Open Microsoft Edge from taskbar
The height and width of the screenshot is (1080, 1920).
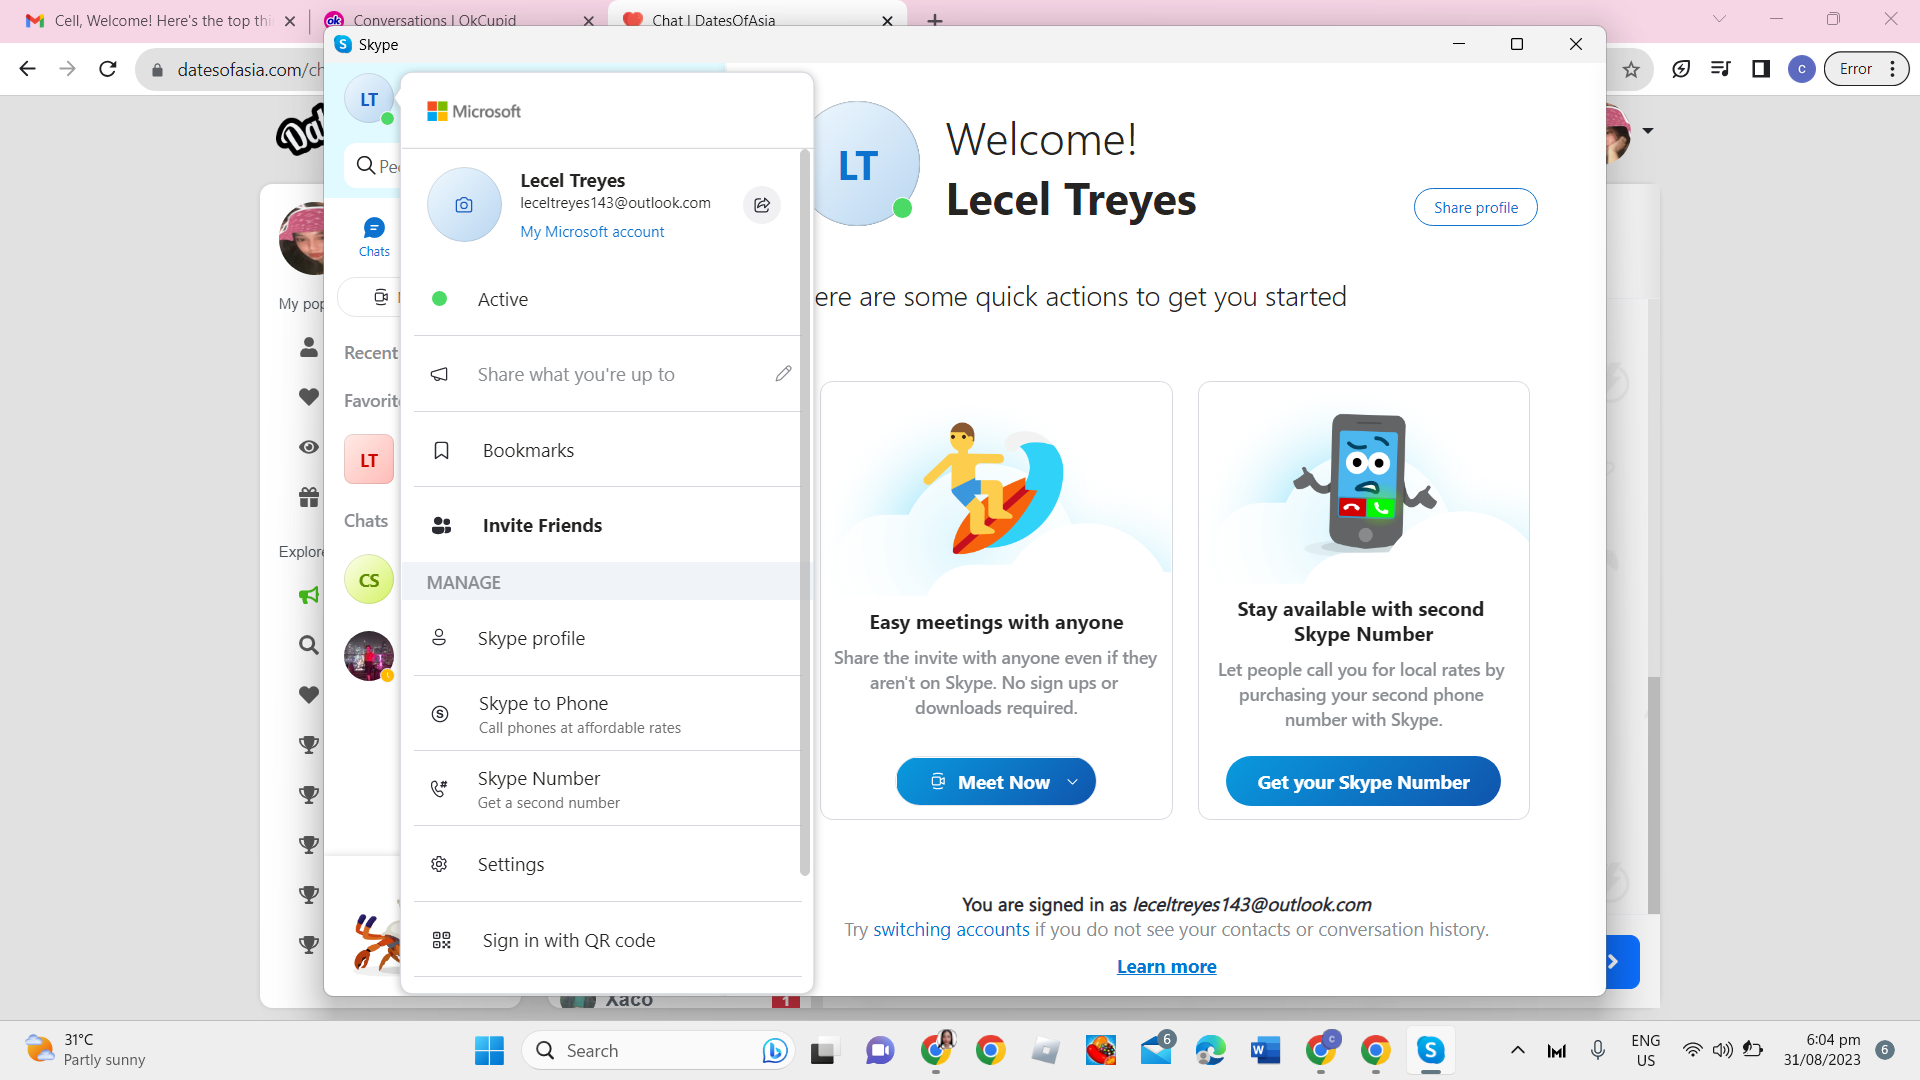(1210, 1050)
